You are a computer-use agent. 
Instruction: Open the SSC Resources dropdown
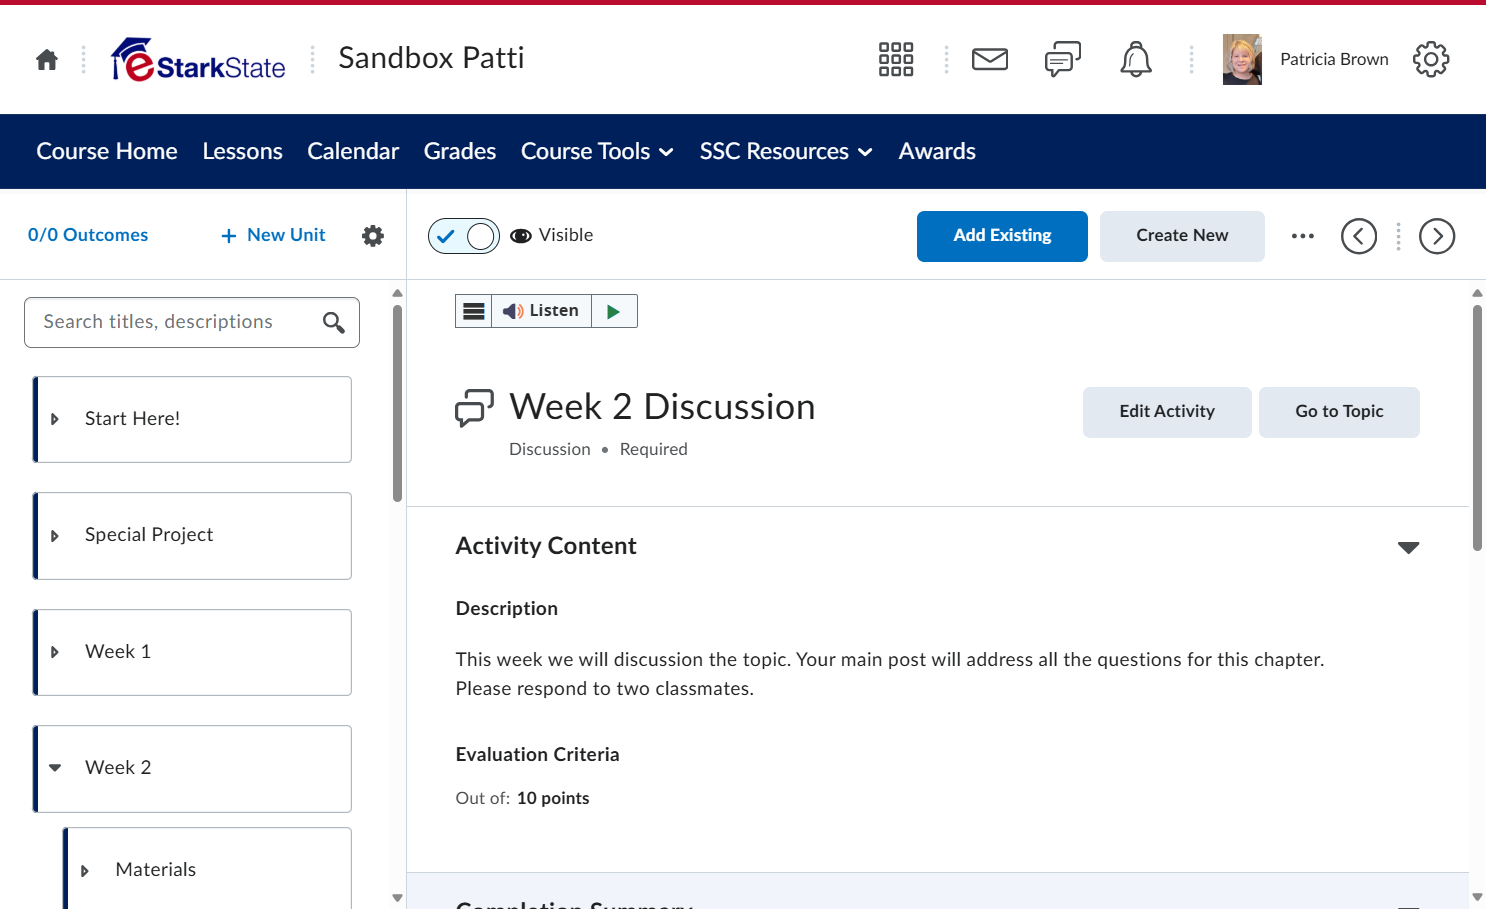pos(786,151)
